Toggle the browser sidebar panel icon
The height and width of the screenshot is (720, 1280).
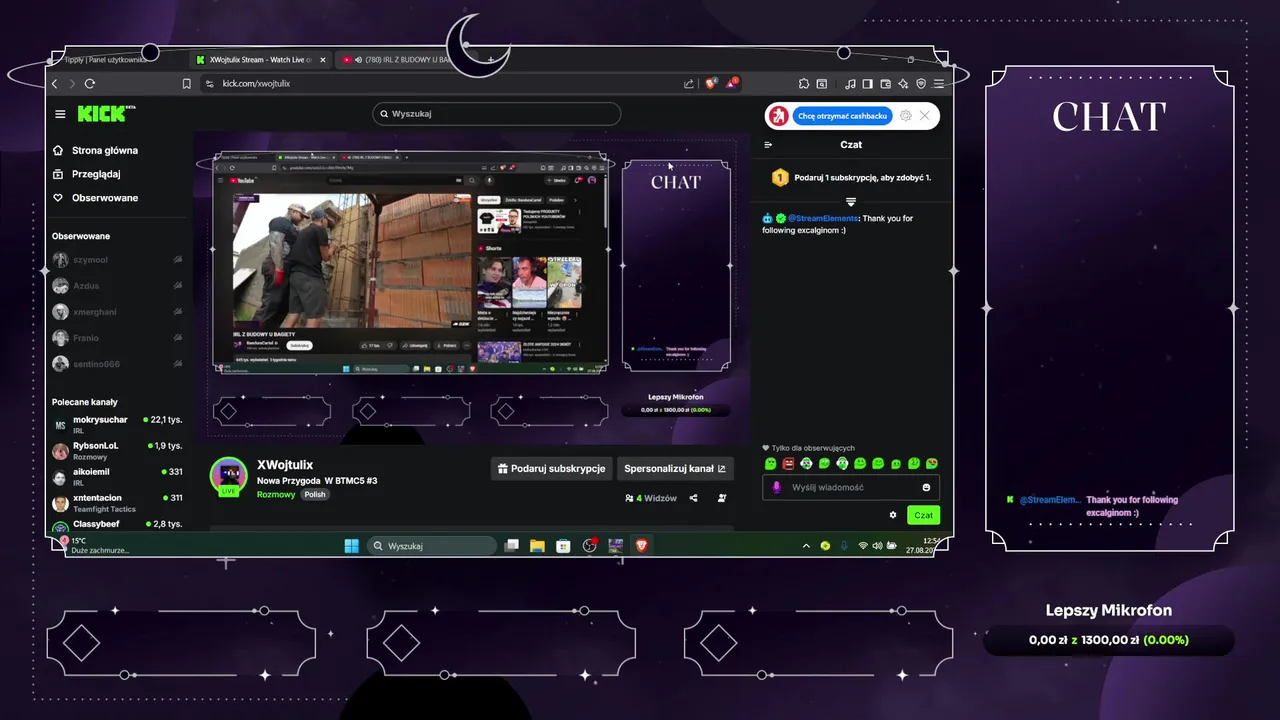[868, 84]
